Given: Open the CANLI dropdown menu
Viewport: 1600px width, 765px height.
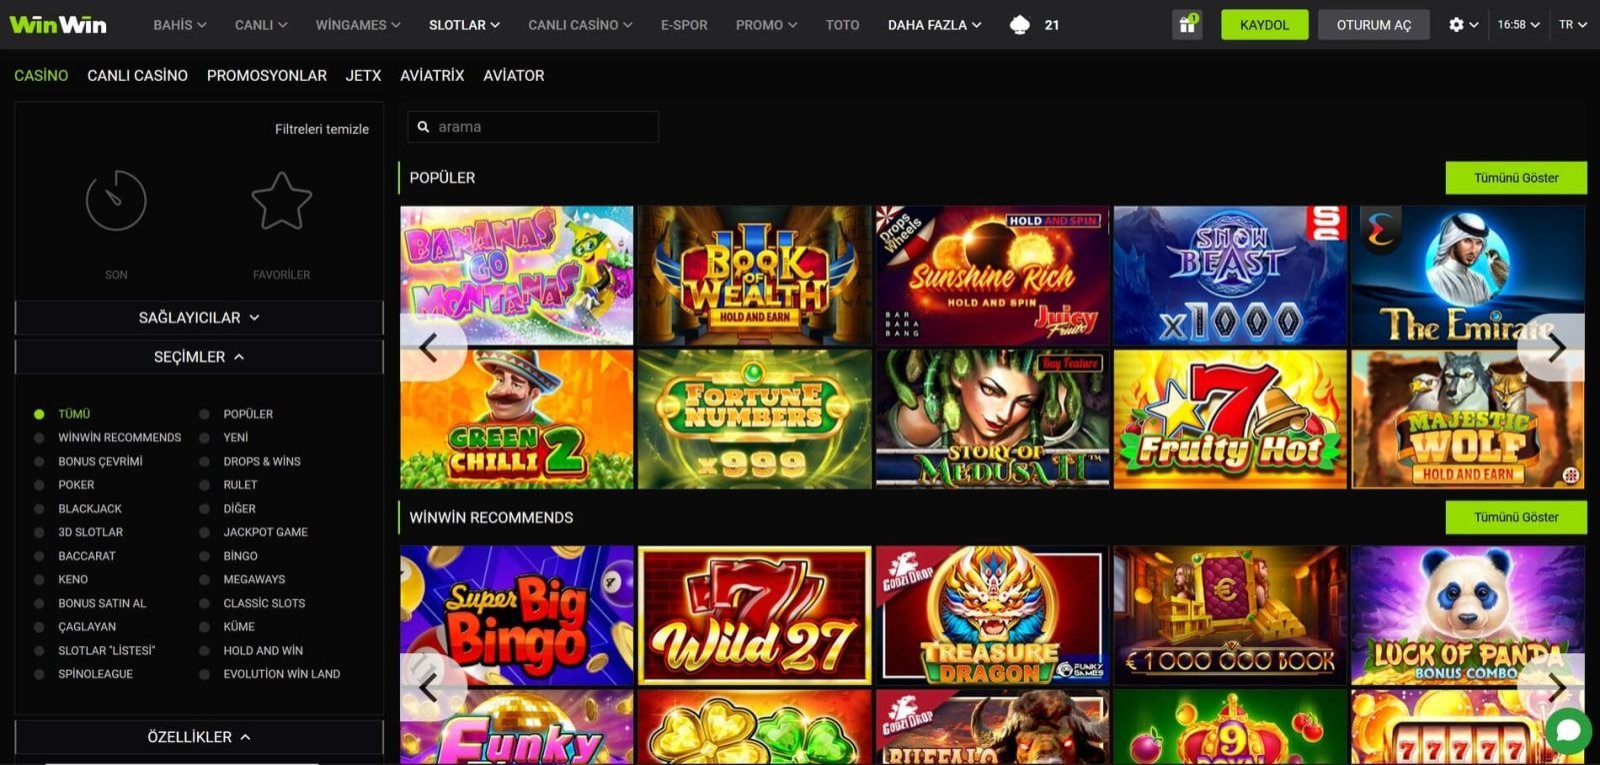Looking at the screenshot, I should coord(261,25).
